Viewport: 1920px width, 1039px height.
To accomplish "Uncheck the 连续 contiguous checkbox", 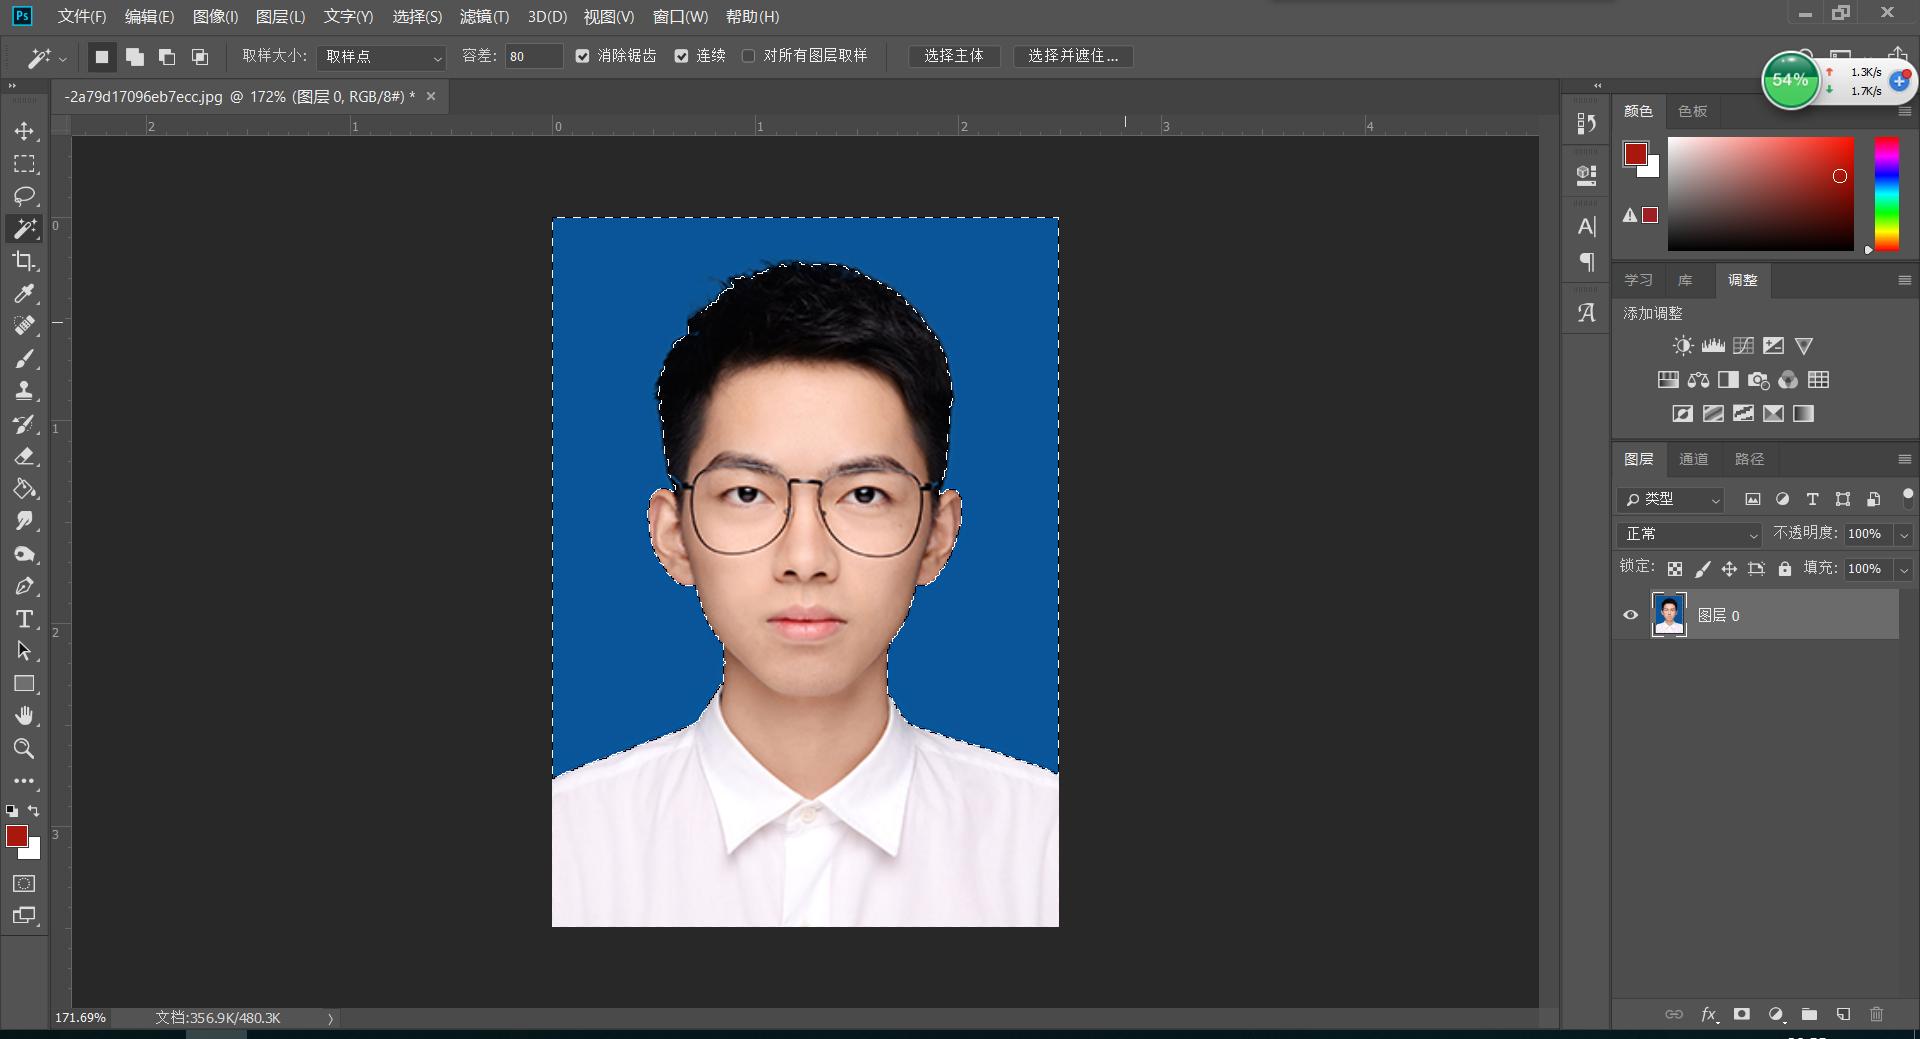I will (682, 57).
